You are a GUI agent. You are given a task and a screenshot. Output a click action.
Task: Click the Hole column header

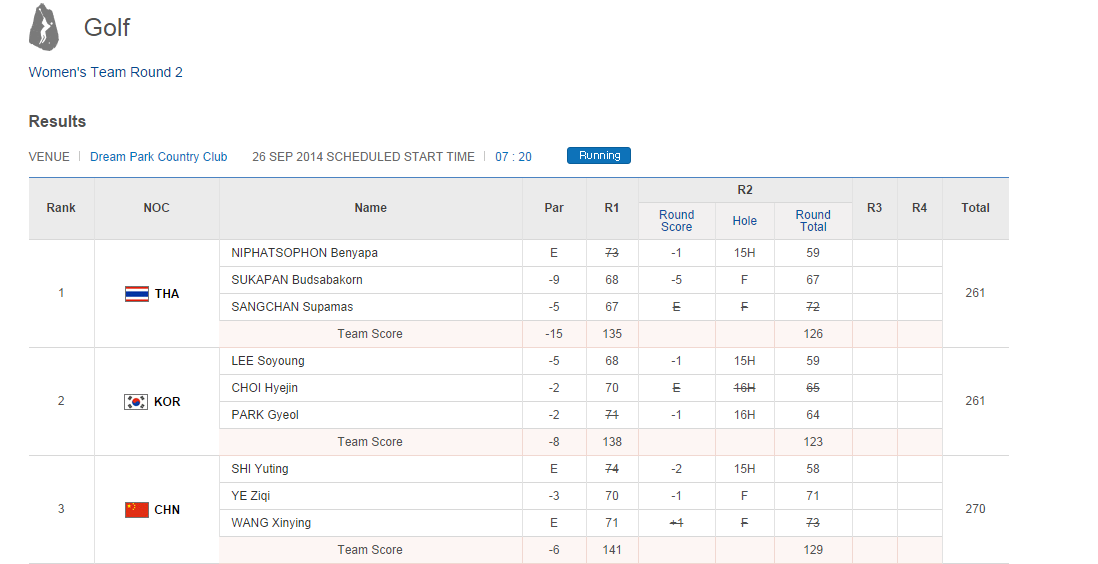745,221
